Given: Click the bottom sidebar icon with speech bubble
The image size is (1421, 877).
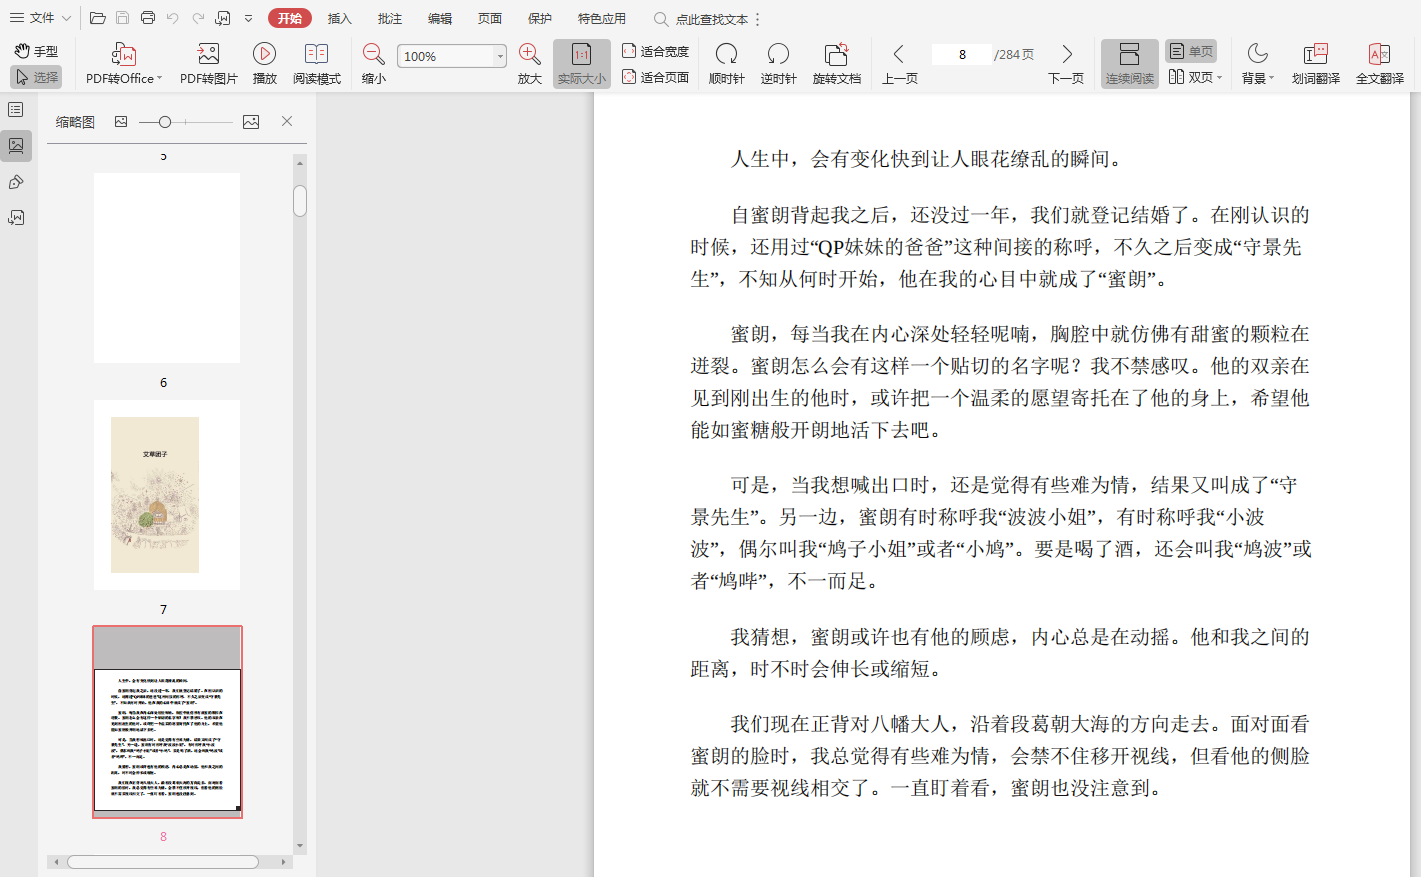Looking at the screenshot, I should tap(16, 218).
